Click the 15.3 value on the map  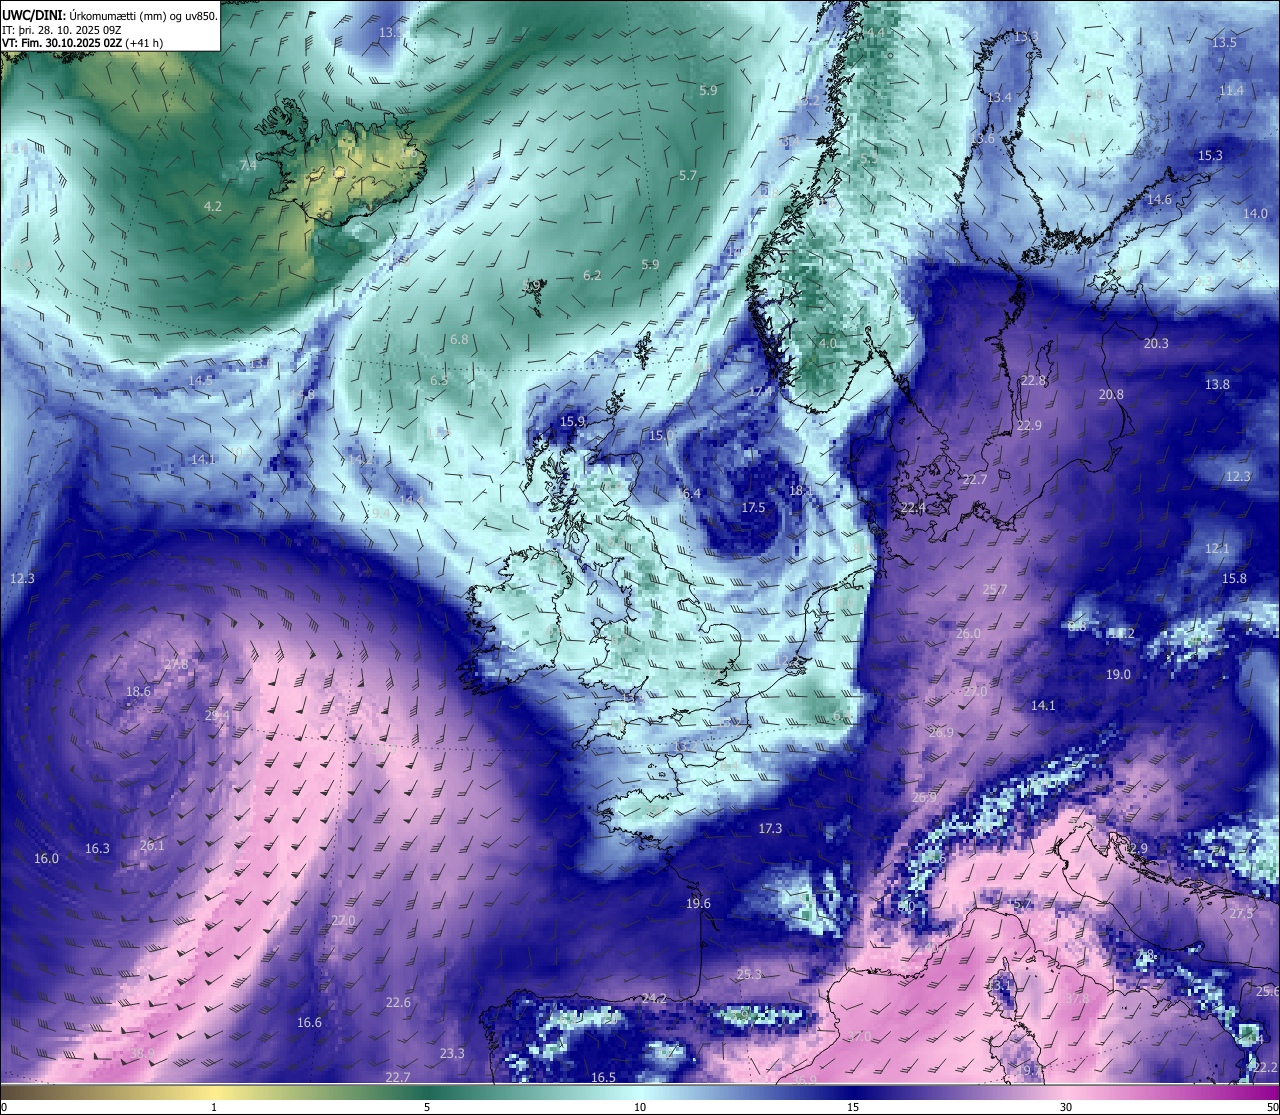click(1210, 156)
